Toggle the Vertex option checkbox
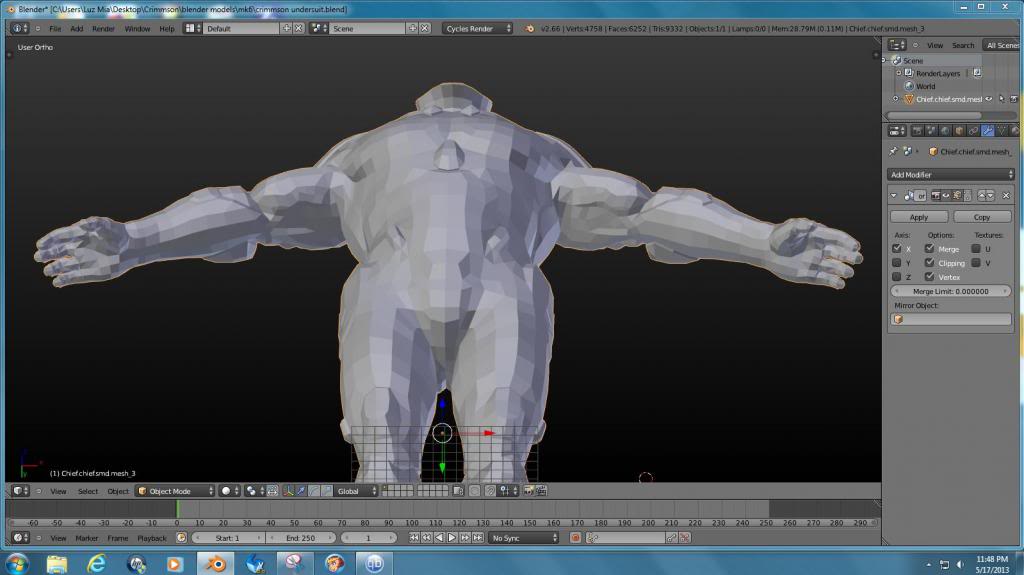Image resolution: width=1024 pixels, height=575 pixels. (929, 277)
